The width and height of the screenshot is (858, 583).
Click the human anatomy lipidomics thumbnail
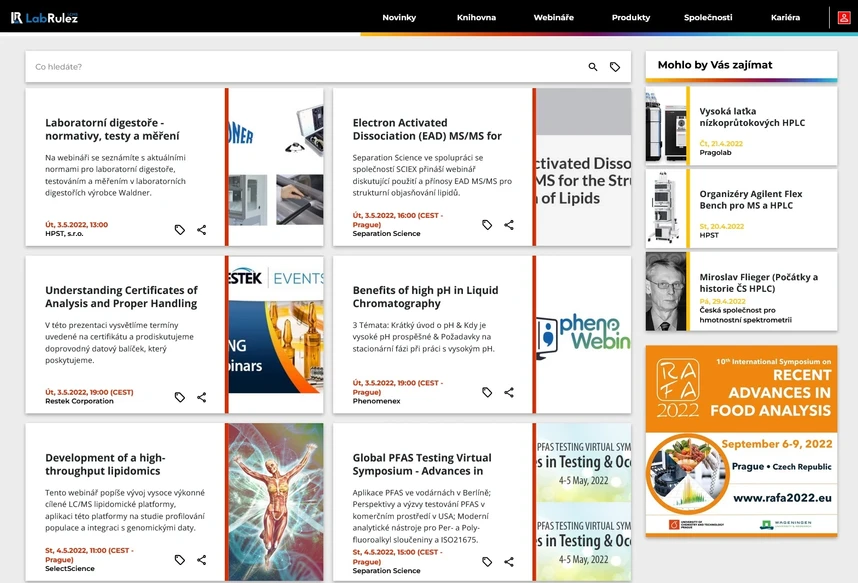(x=276, y=502)
